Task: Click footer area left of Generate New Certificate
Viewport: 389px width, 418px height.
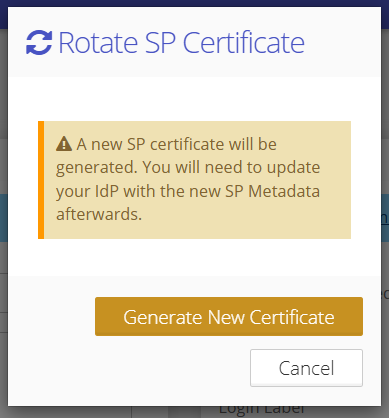Action: (x=52, y=316)
